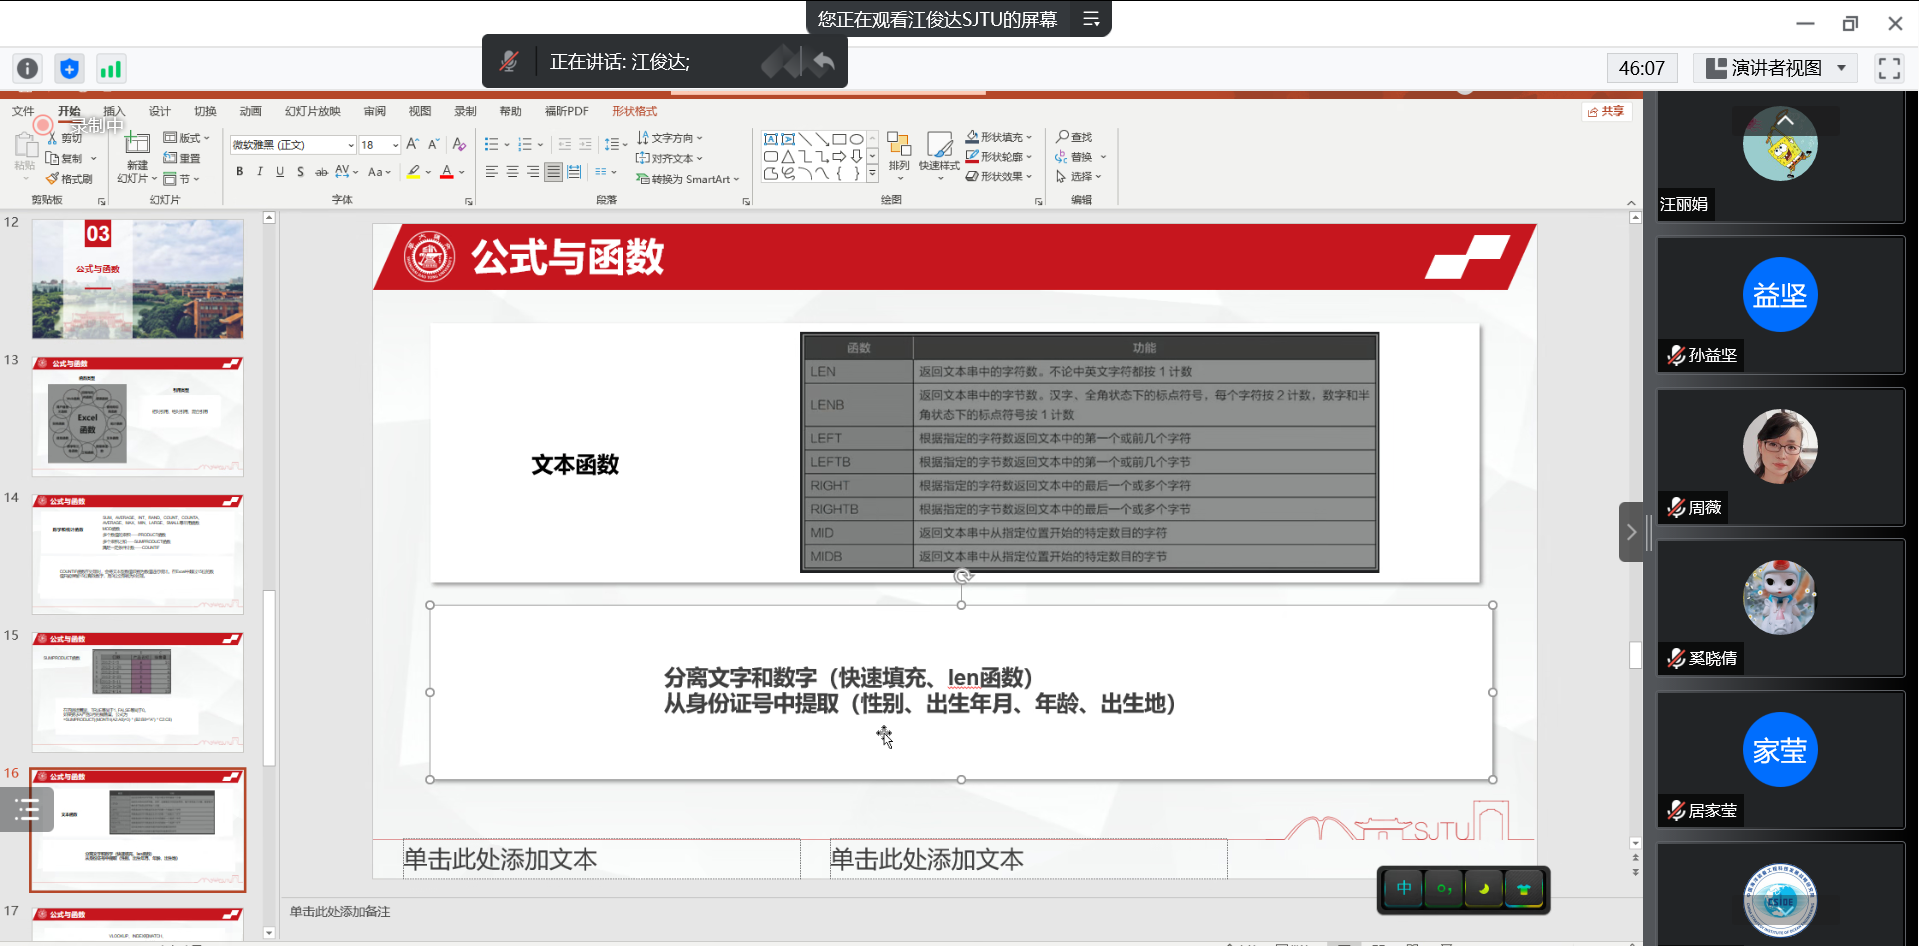Expand the Shape Fill (形状填充) dropdown

click(999, 136)
